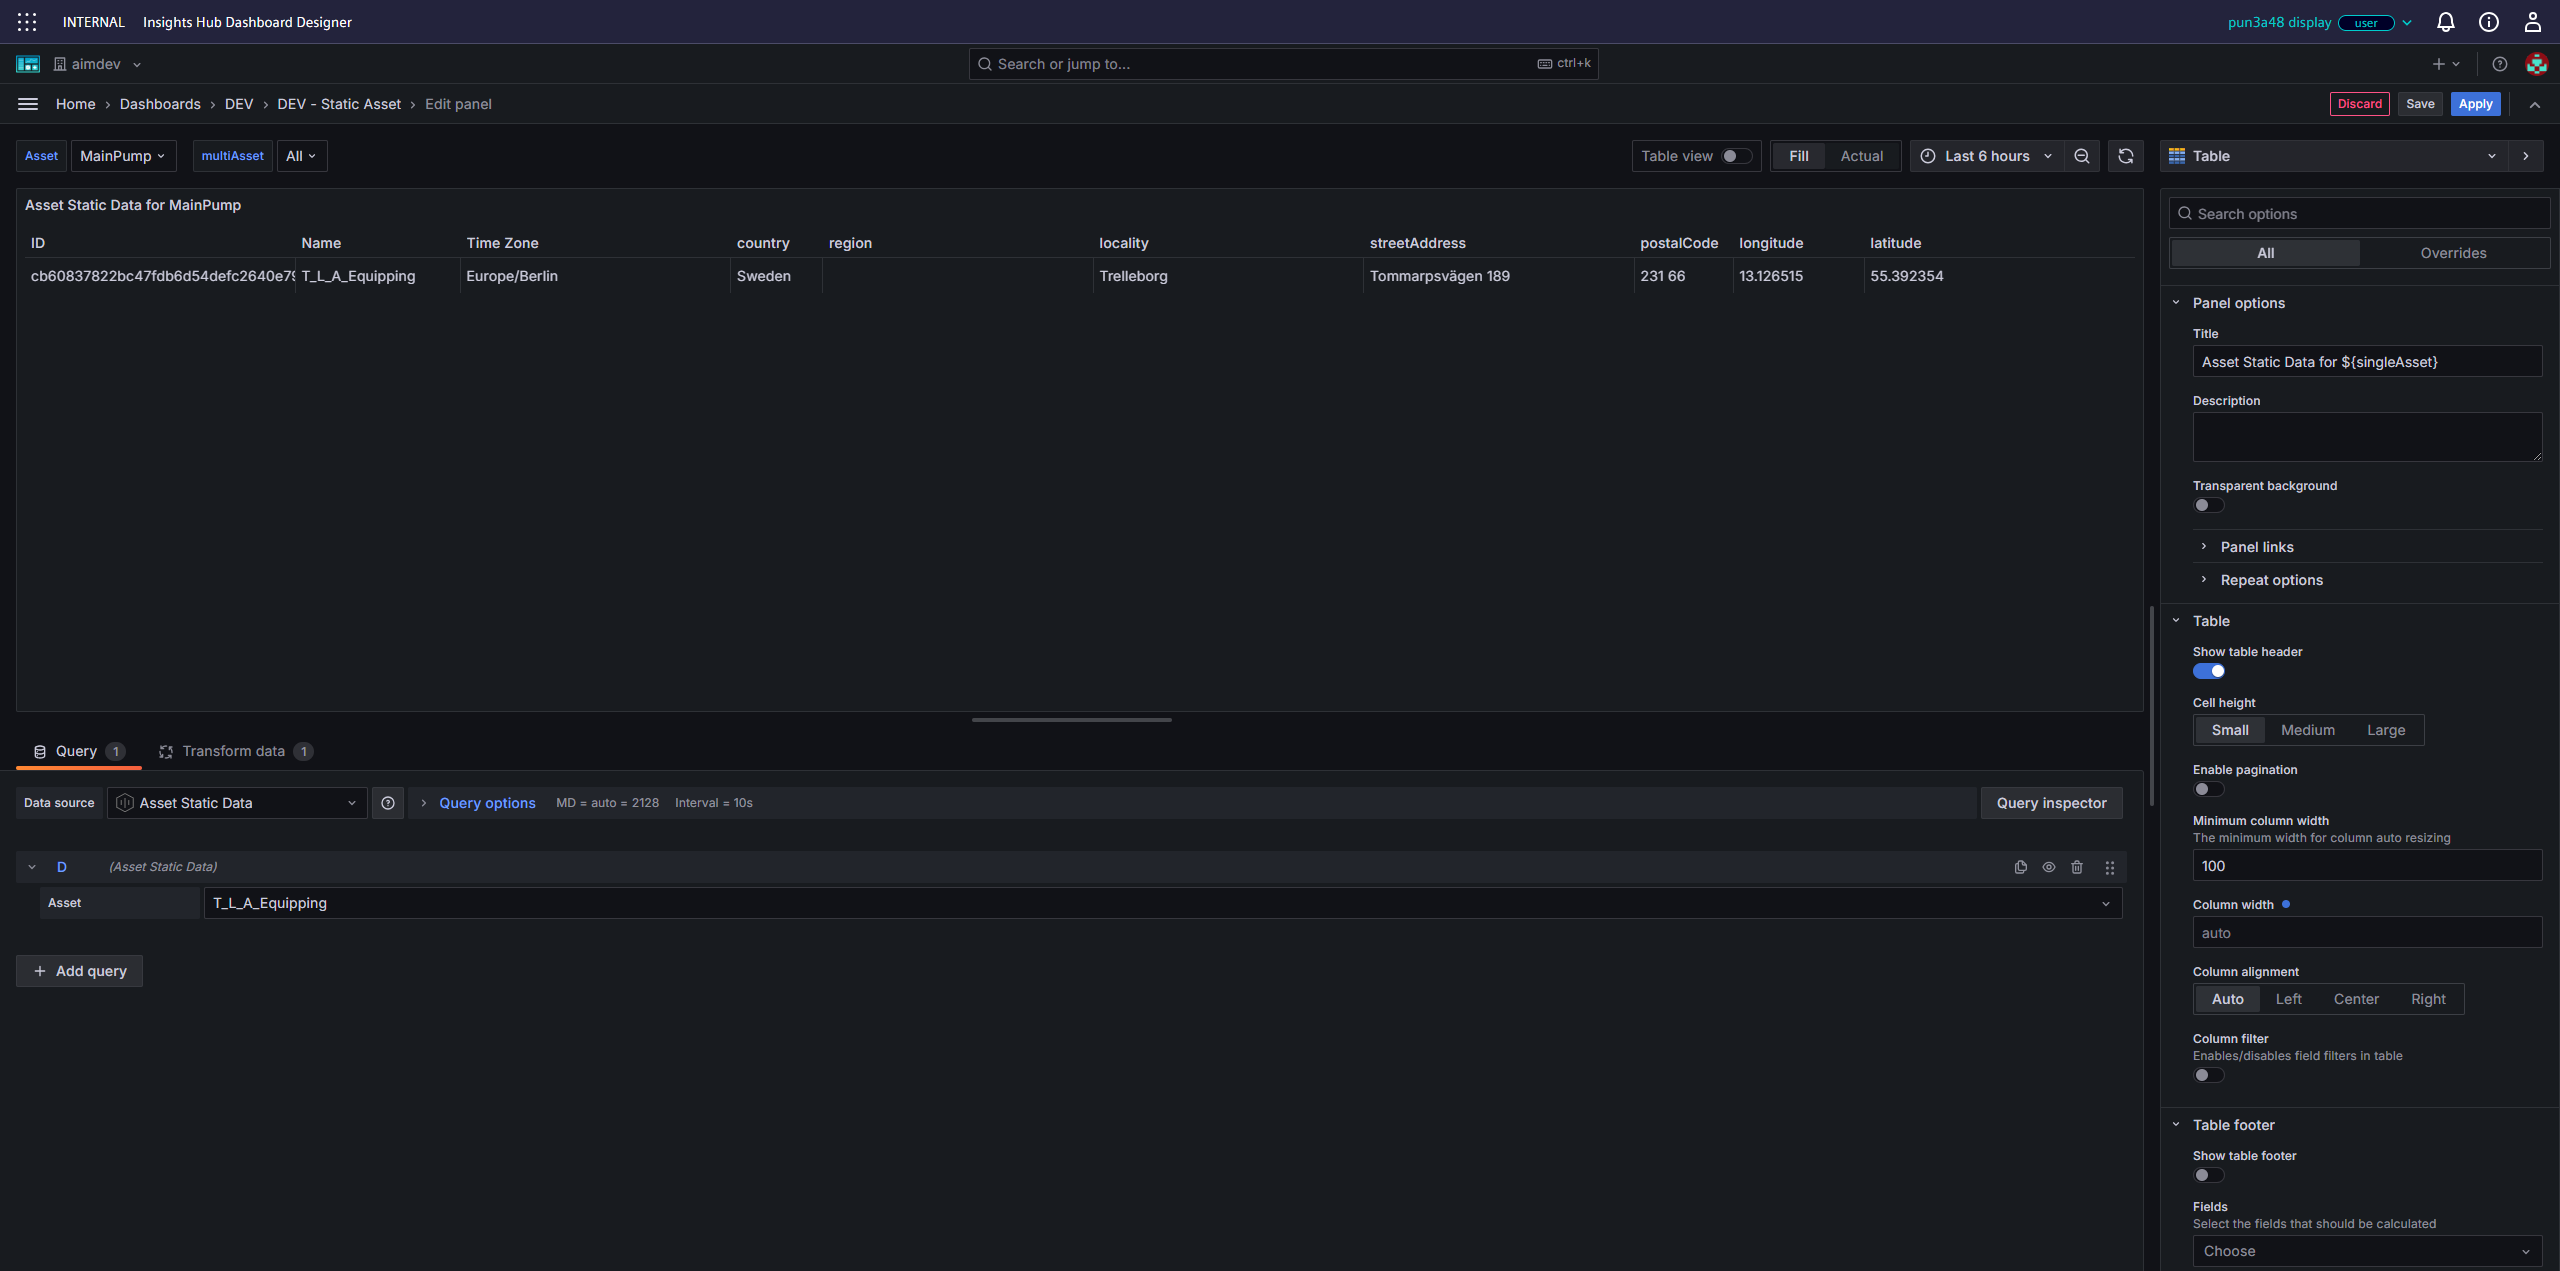Image resolution: width=2560 pixels, height=1271 pixels.
Task: Open the notifications bell
Action: (x=2445, y=22)
